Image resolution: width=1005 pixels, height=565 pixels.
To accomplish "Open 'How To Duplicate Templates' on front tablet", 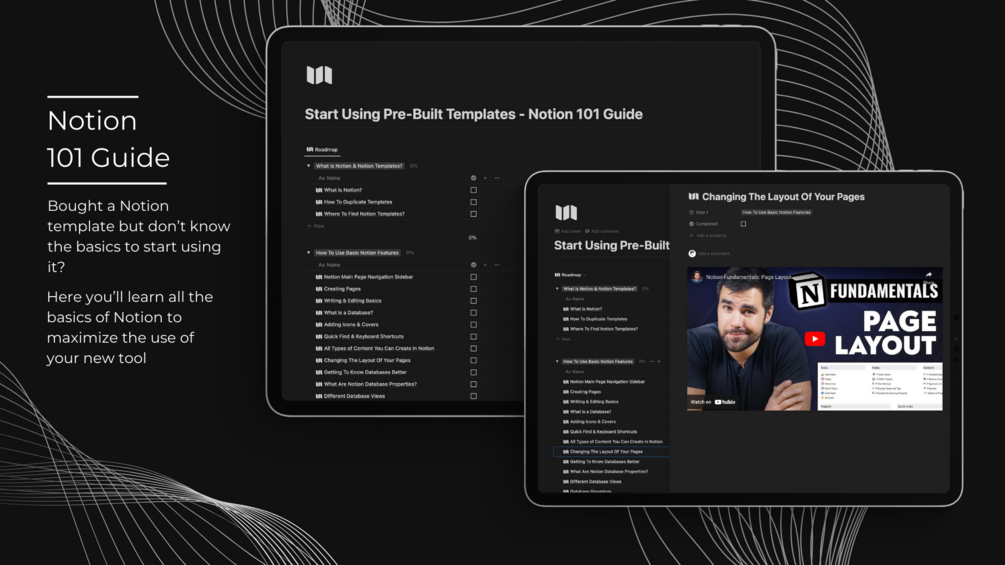I will [x=599, y=319].
